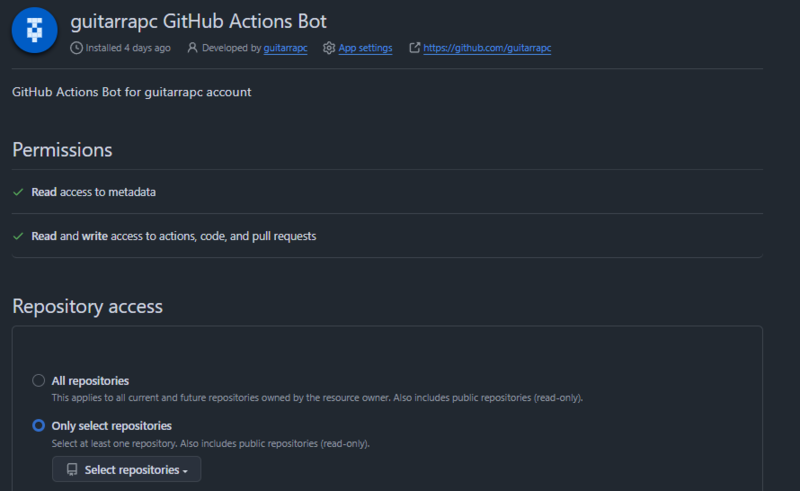The image size is (800, 491).
Task: Open the Select repositories dropdown
Action: pyautogui.click(x=127, y=469)
